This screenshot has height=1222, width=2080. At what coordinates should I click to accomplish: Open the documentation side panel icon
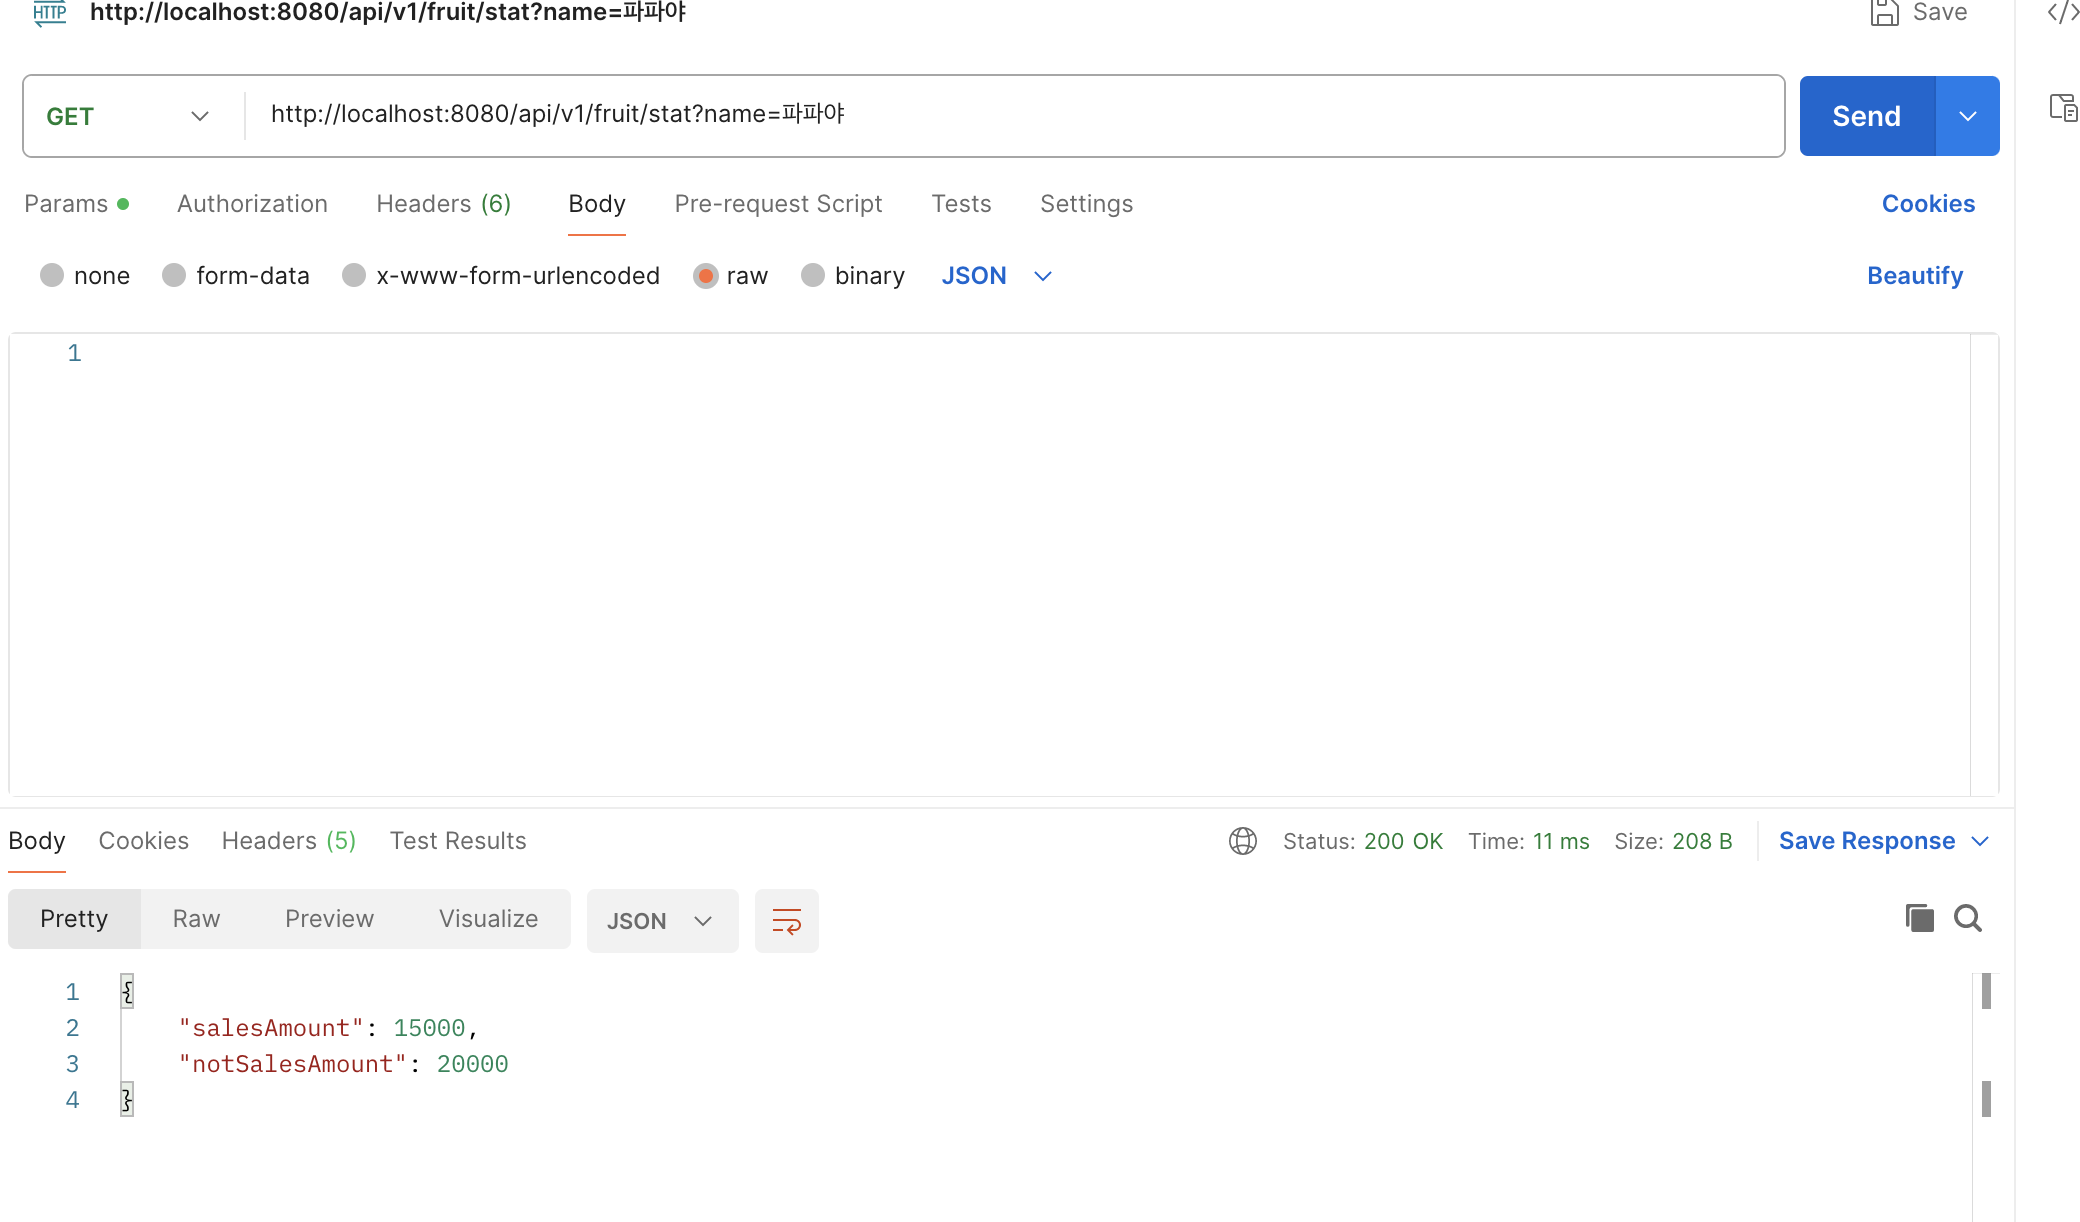click(2062, 107)
